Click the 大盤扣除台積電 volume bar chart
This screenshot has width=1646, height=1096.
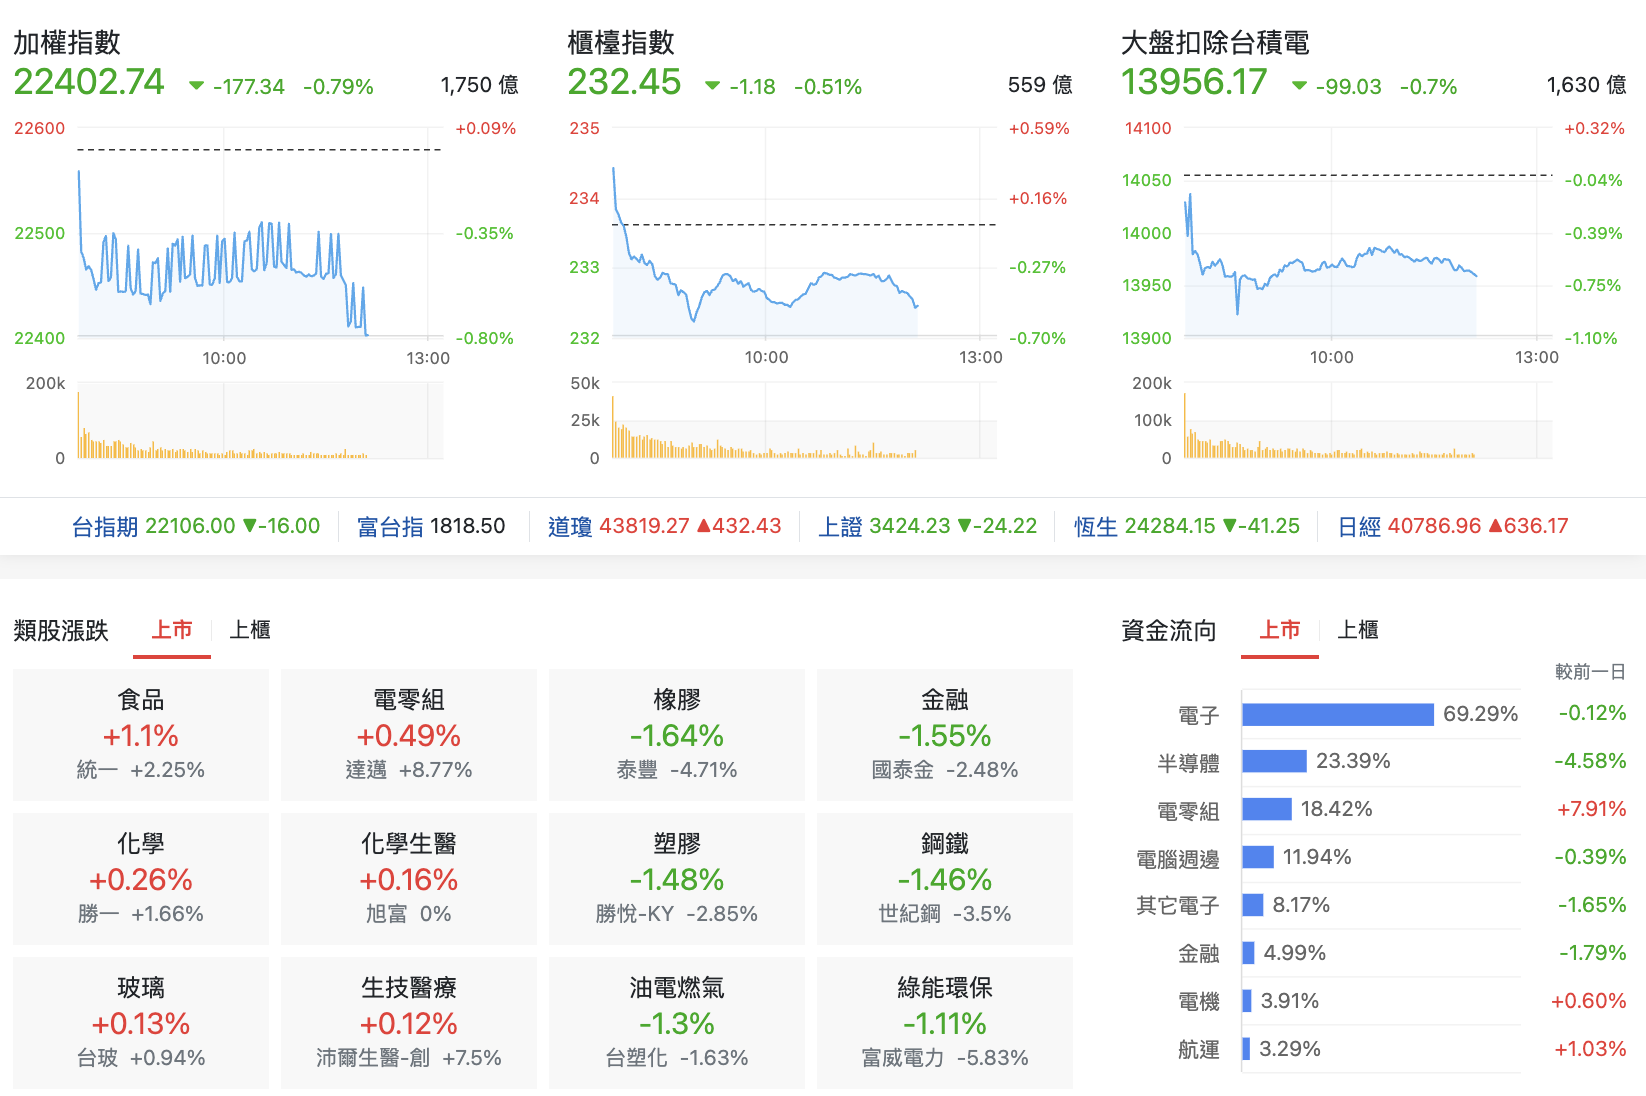coord(1368,421)
